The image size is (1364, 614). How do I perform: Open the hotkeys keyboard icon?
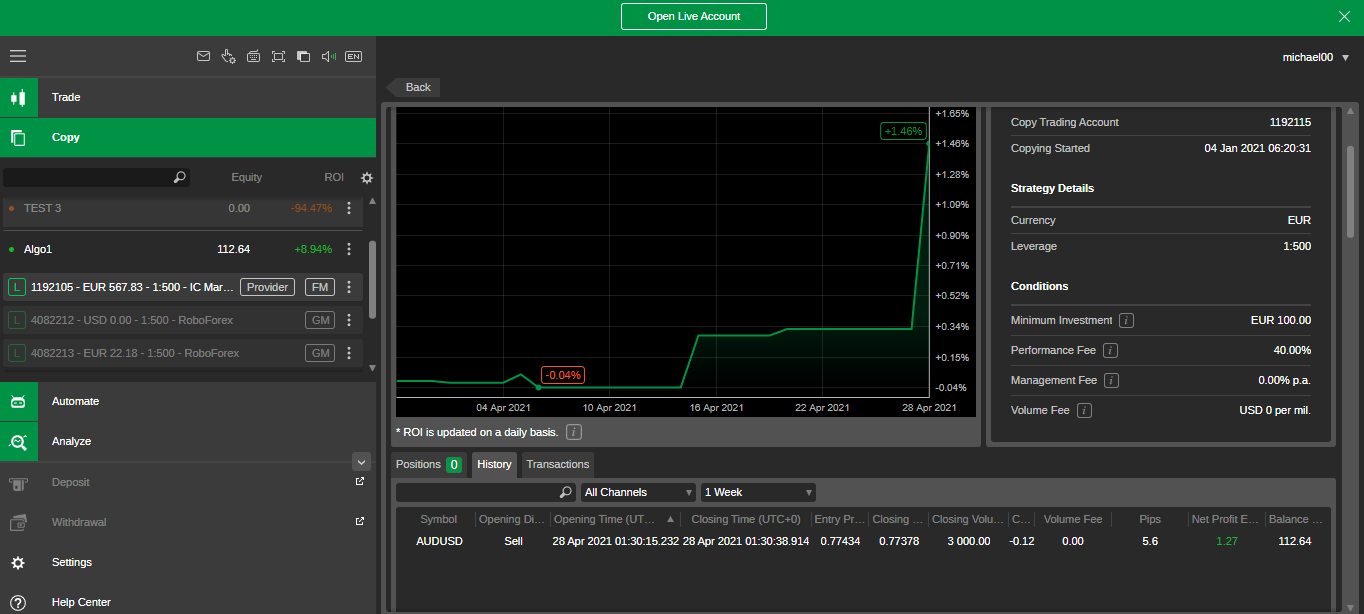(254, 57)
